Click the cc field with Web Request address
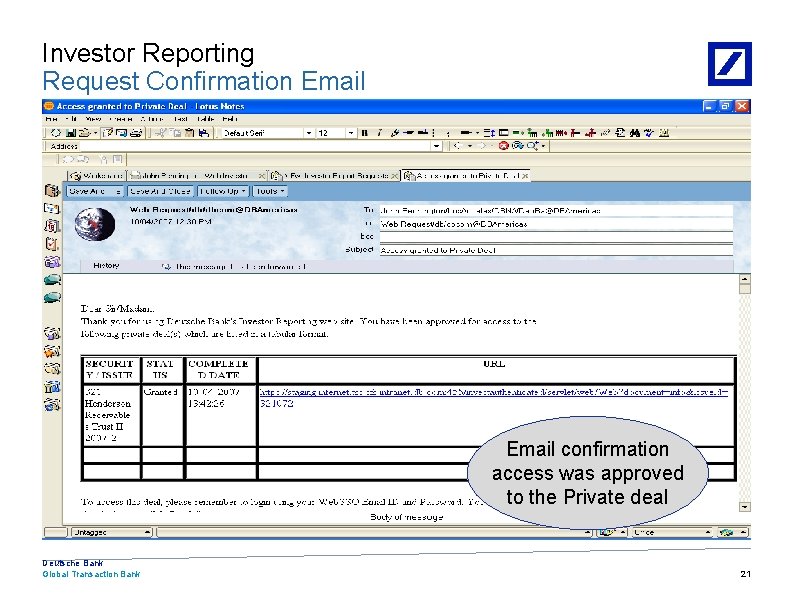Screen dimensions: 794x597 pos(556,224)
